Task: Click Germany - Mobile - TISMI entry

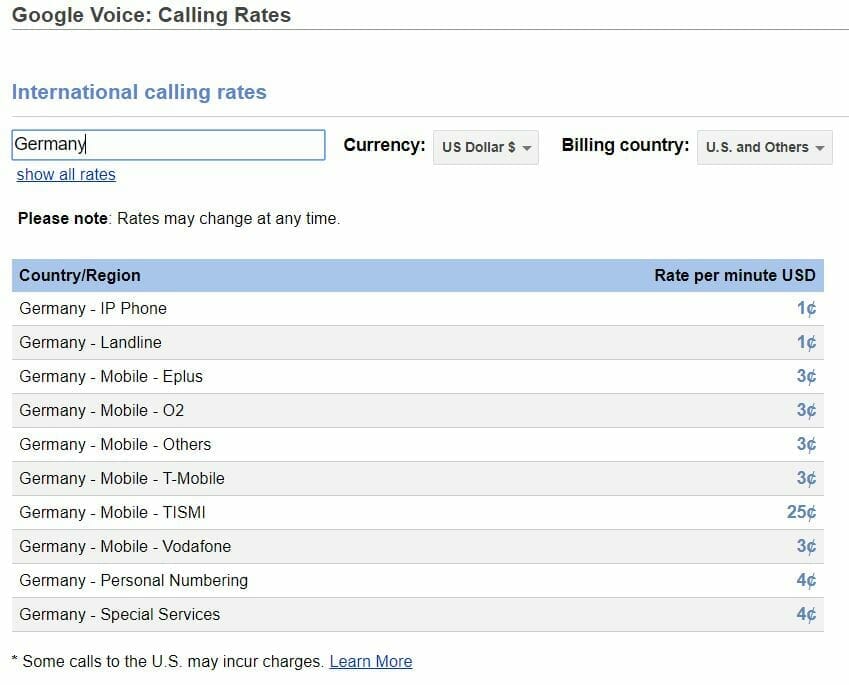Action: (112, 512)
